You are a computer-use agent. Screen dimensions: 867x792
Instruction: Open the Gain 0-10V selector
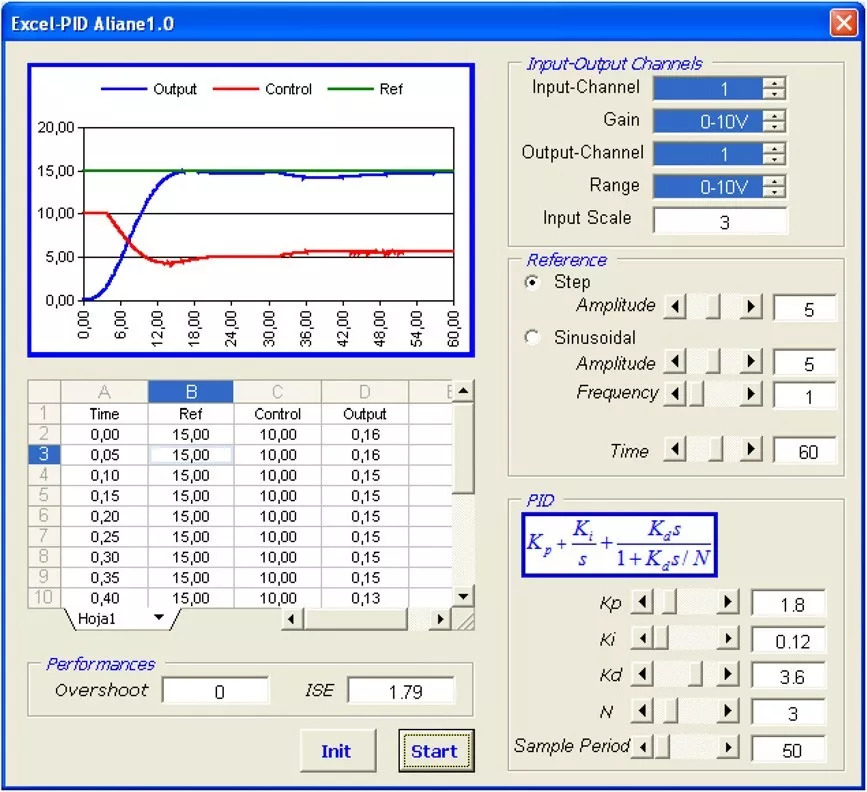pos(774,121)
